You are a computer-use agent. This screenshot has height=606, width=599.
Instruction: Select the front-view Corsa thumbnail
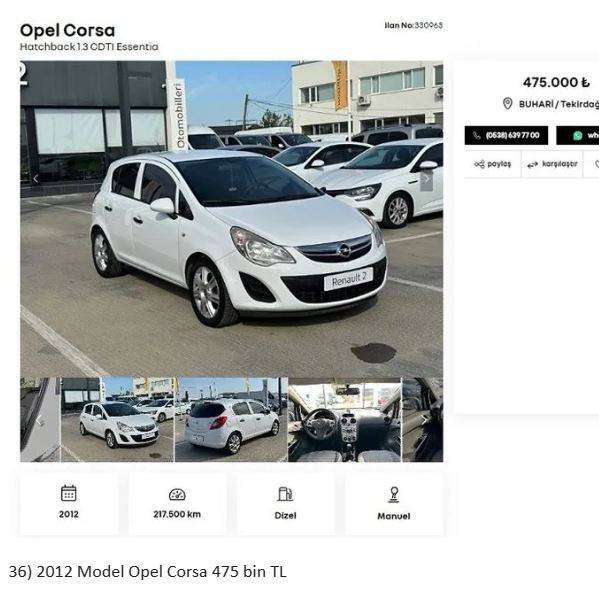click(x=117, y=420)
